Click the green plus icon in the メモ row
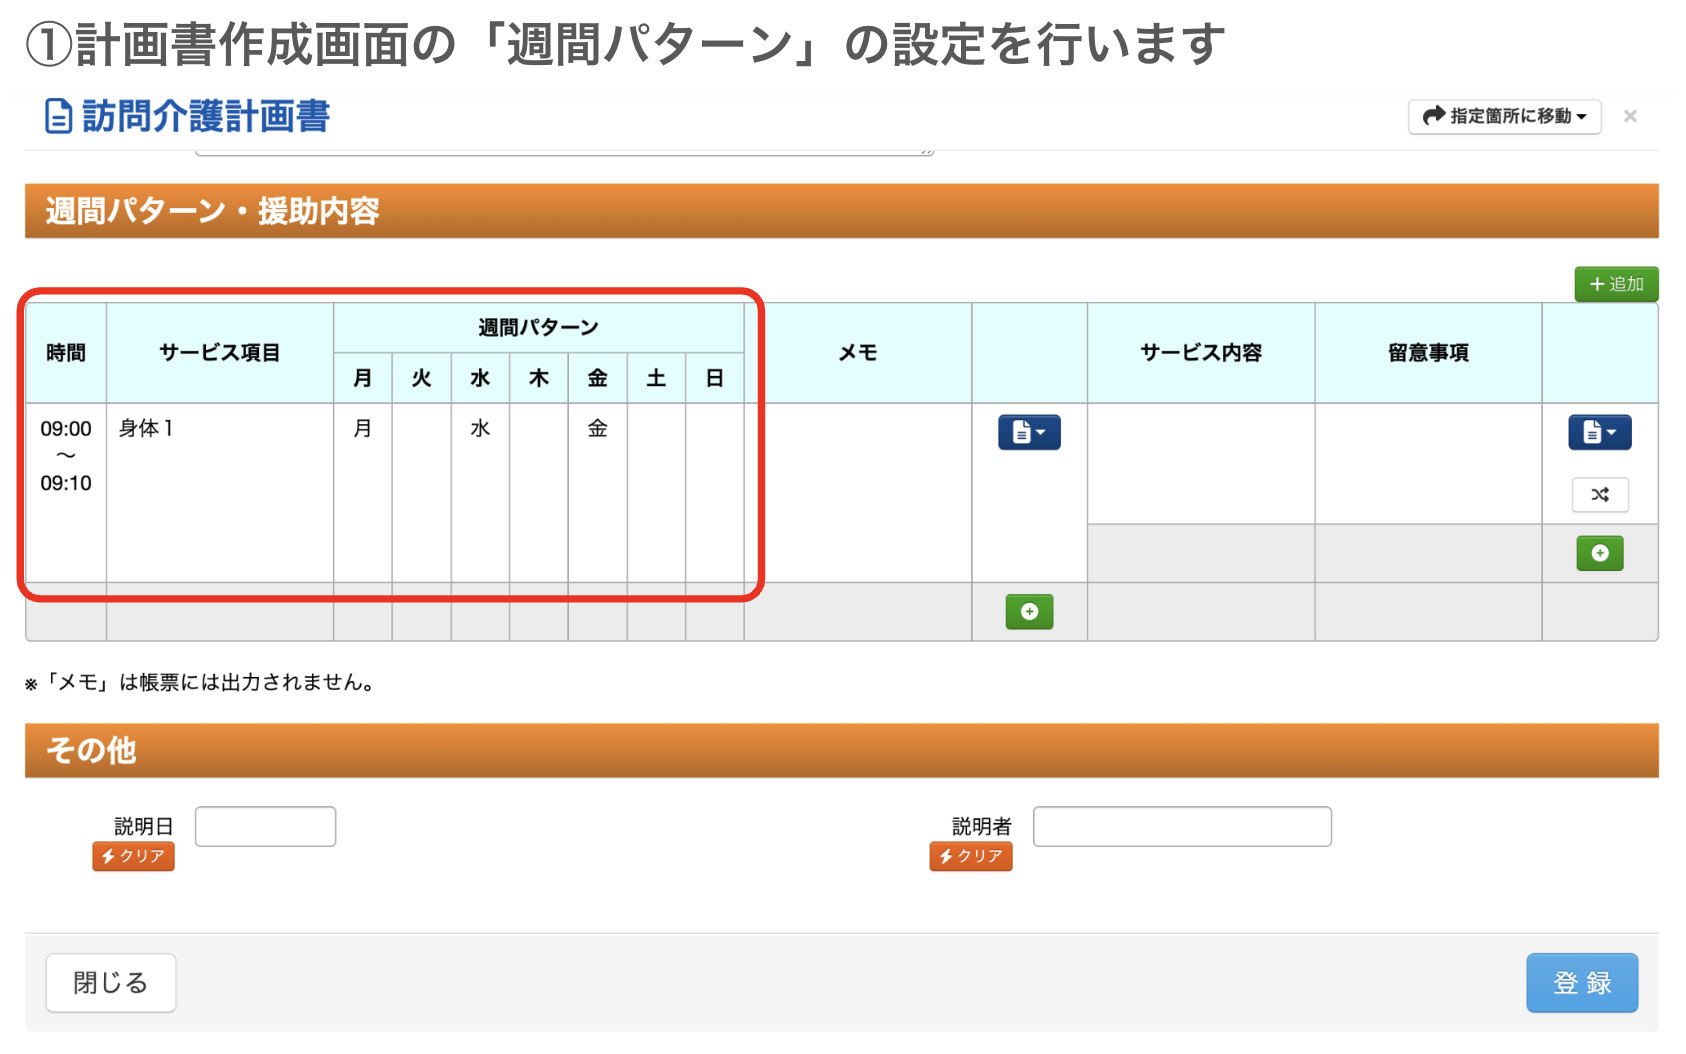Image resolution: width=1686 pixels, height=1054 pixels. 1029,612
